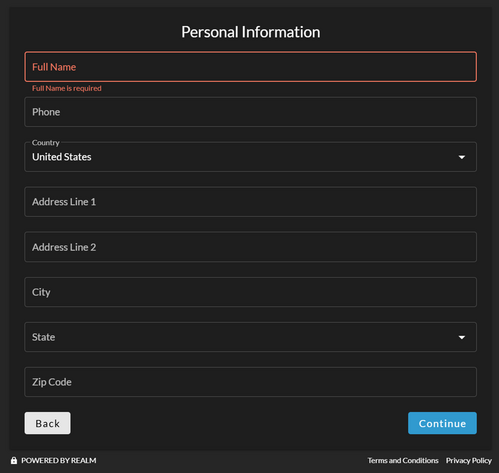Image resolution: width=499 pixels, height=473 pixels.
Task: Click the Country dropdown arrow icon
Action: [x=462, y=157]
